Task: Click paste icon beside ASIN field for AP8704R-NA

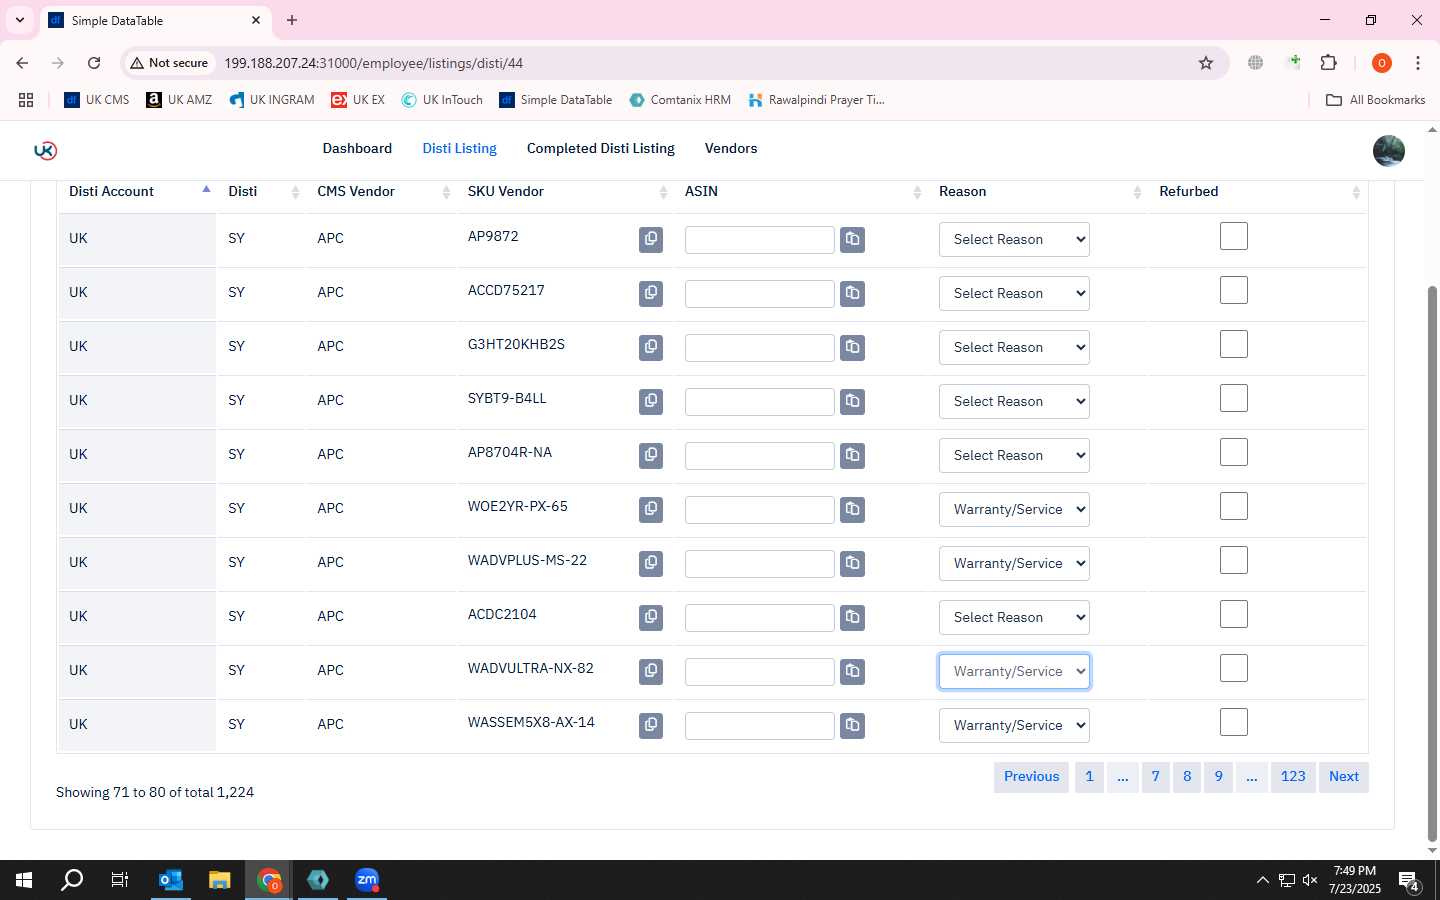Action: point(852,455)
